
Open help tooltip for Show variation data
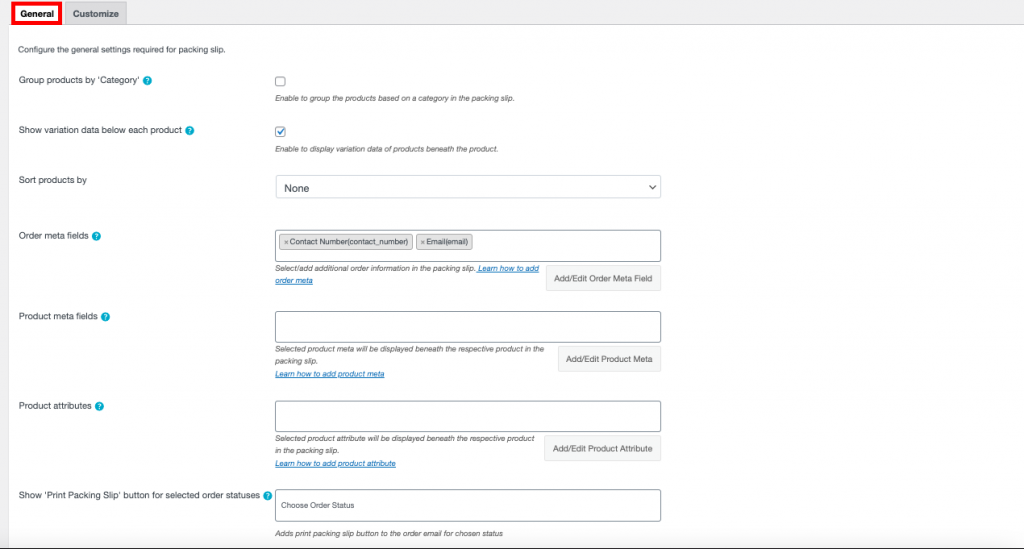[189, 131]
